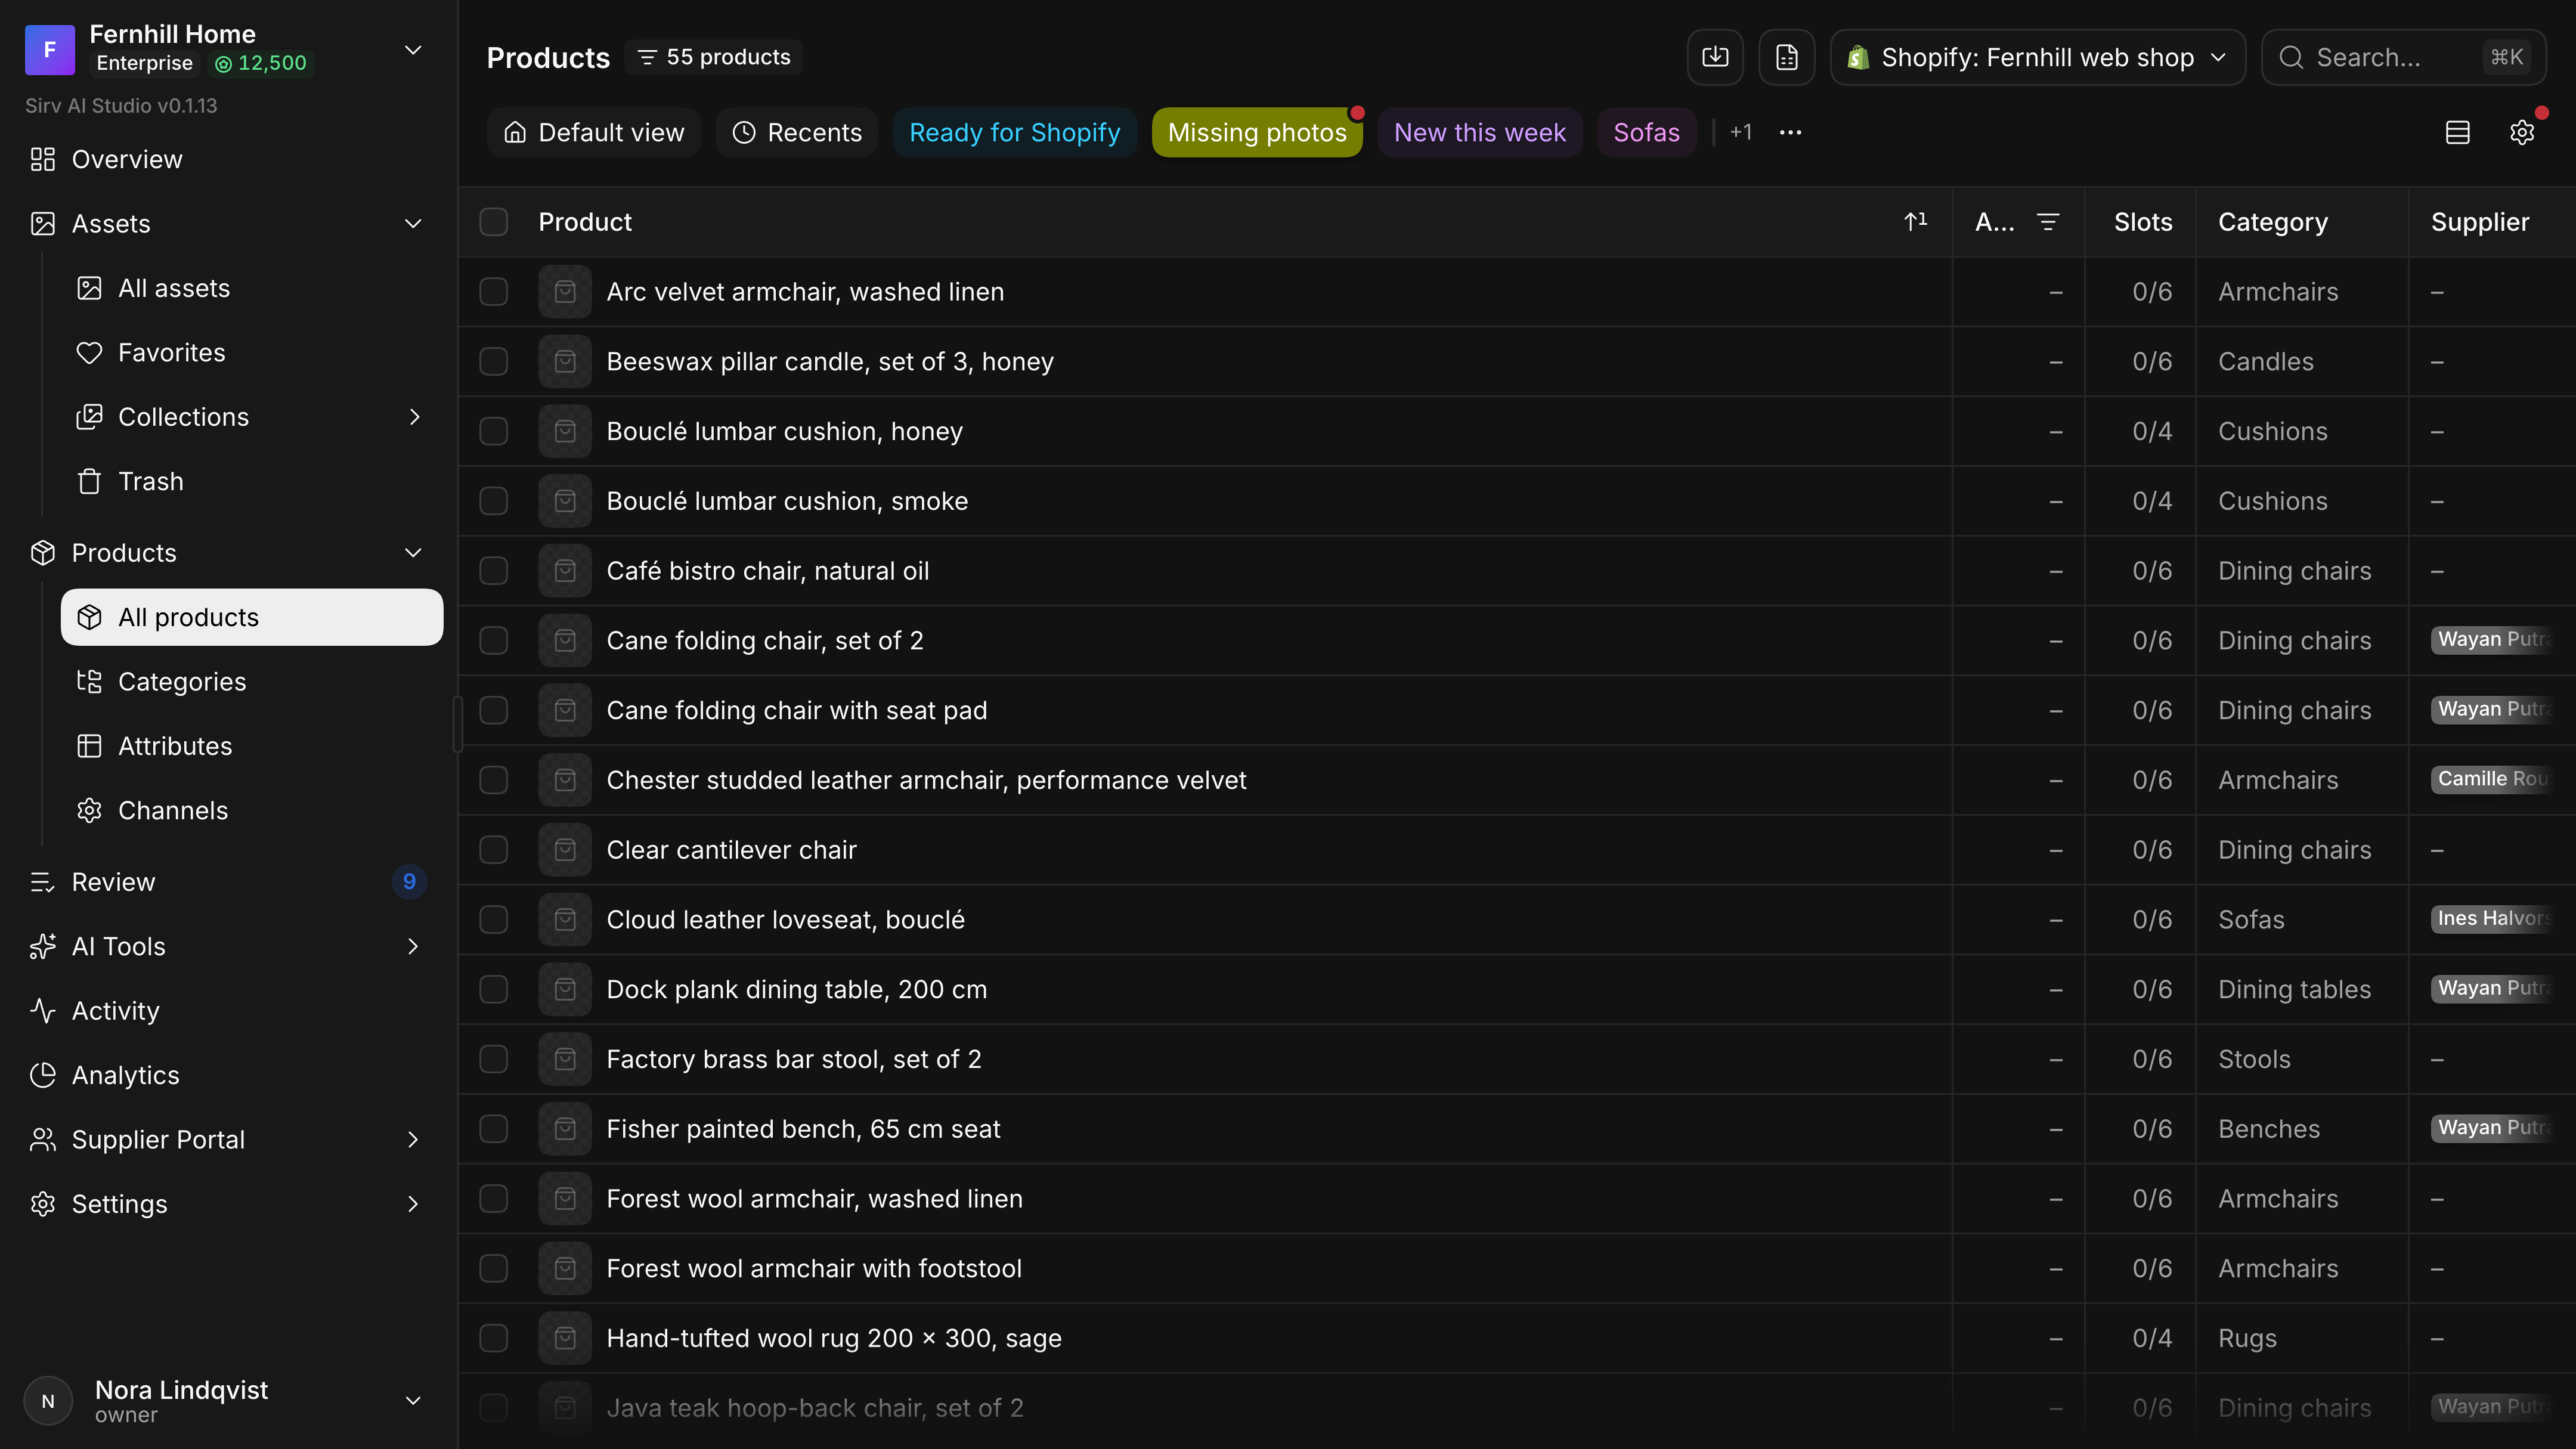Click the more views ellipsis icon

[x=1790, y=132]
